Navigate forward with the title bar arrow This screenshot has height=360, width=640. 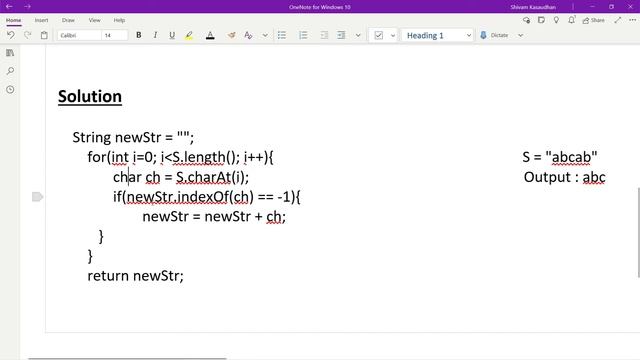(x=27, y=7)
